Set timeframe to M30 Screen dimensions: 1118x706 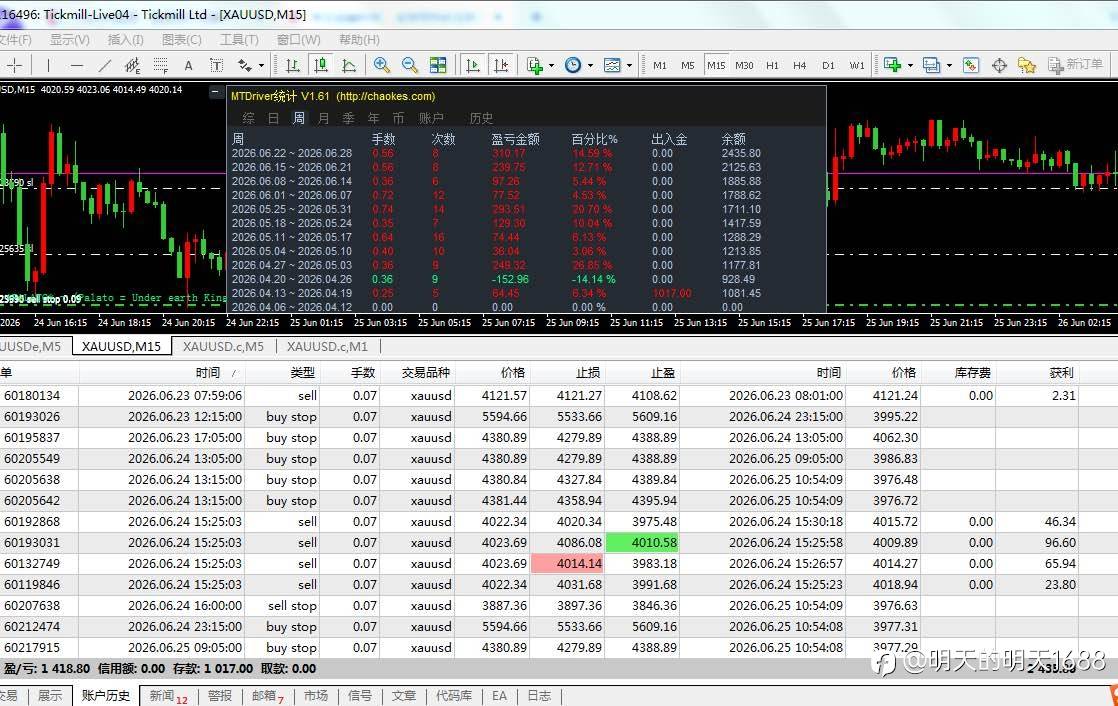(744, 66)
